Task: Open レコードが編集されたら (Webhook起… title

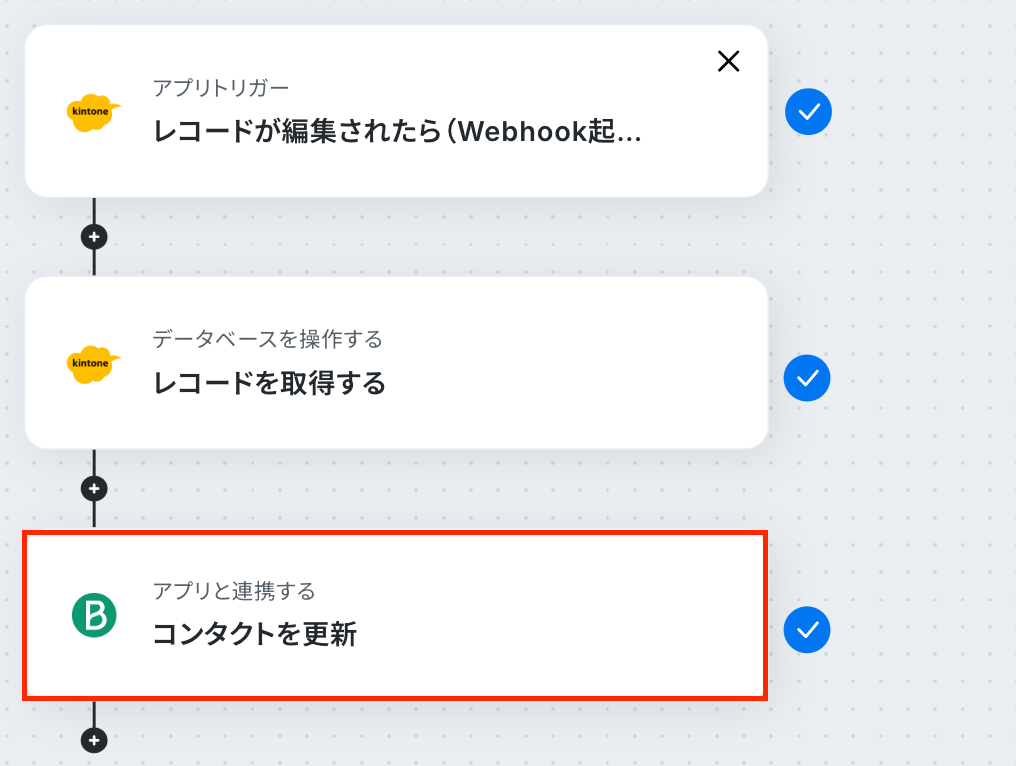Action: (397, 132)
